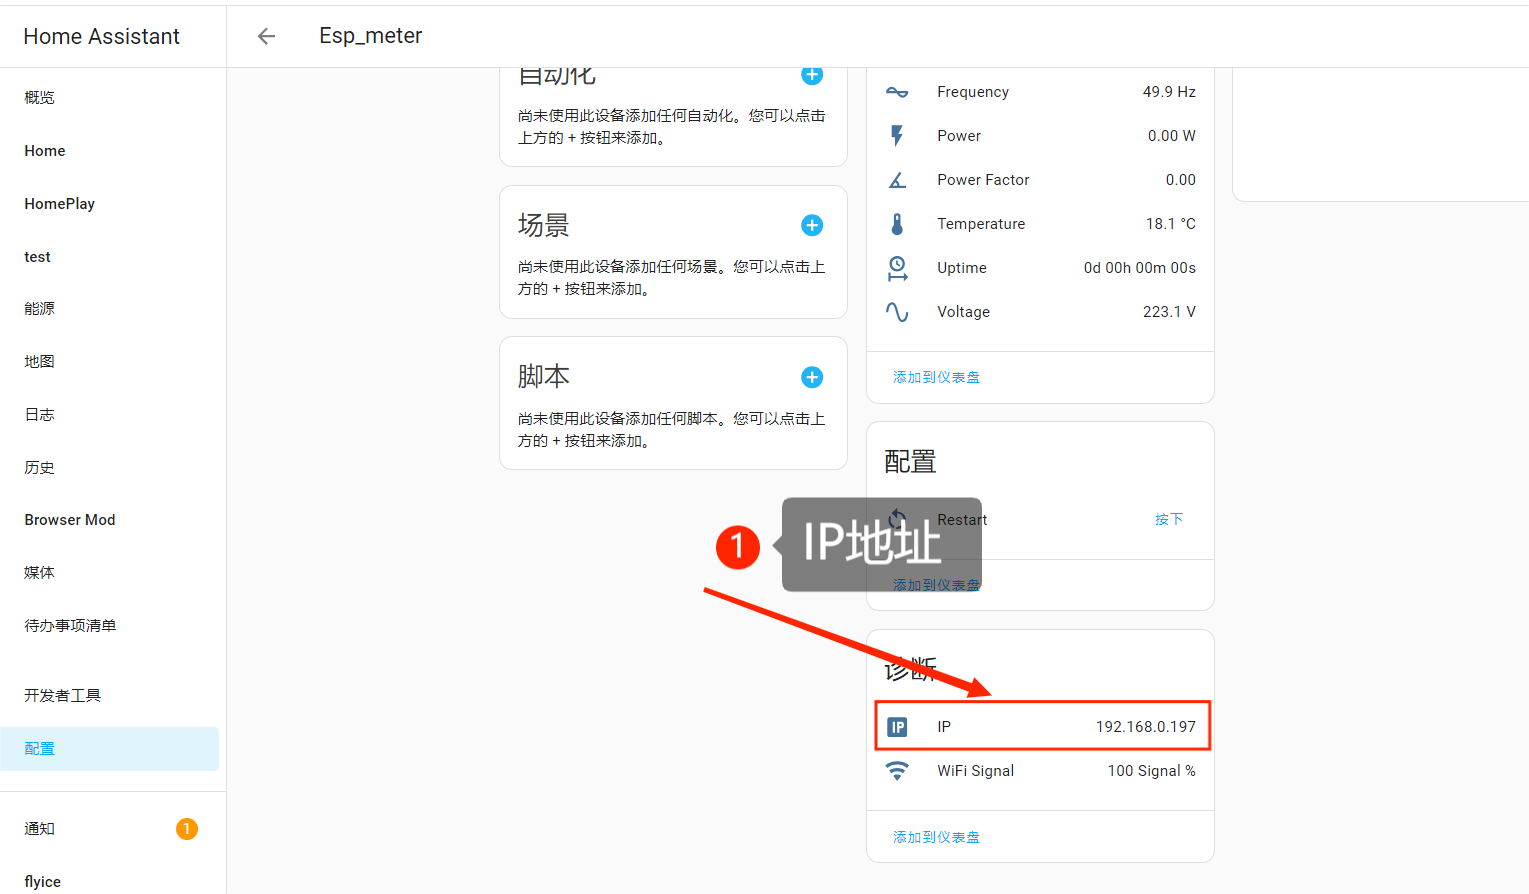Click the WiFi Signal icon

pos(897,771)
